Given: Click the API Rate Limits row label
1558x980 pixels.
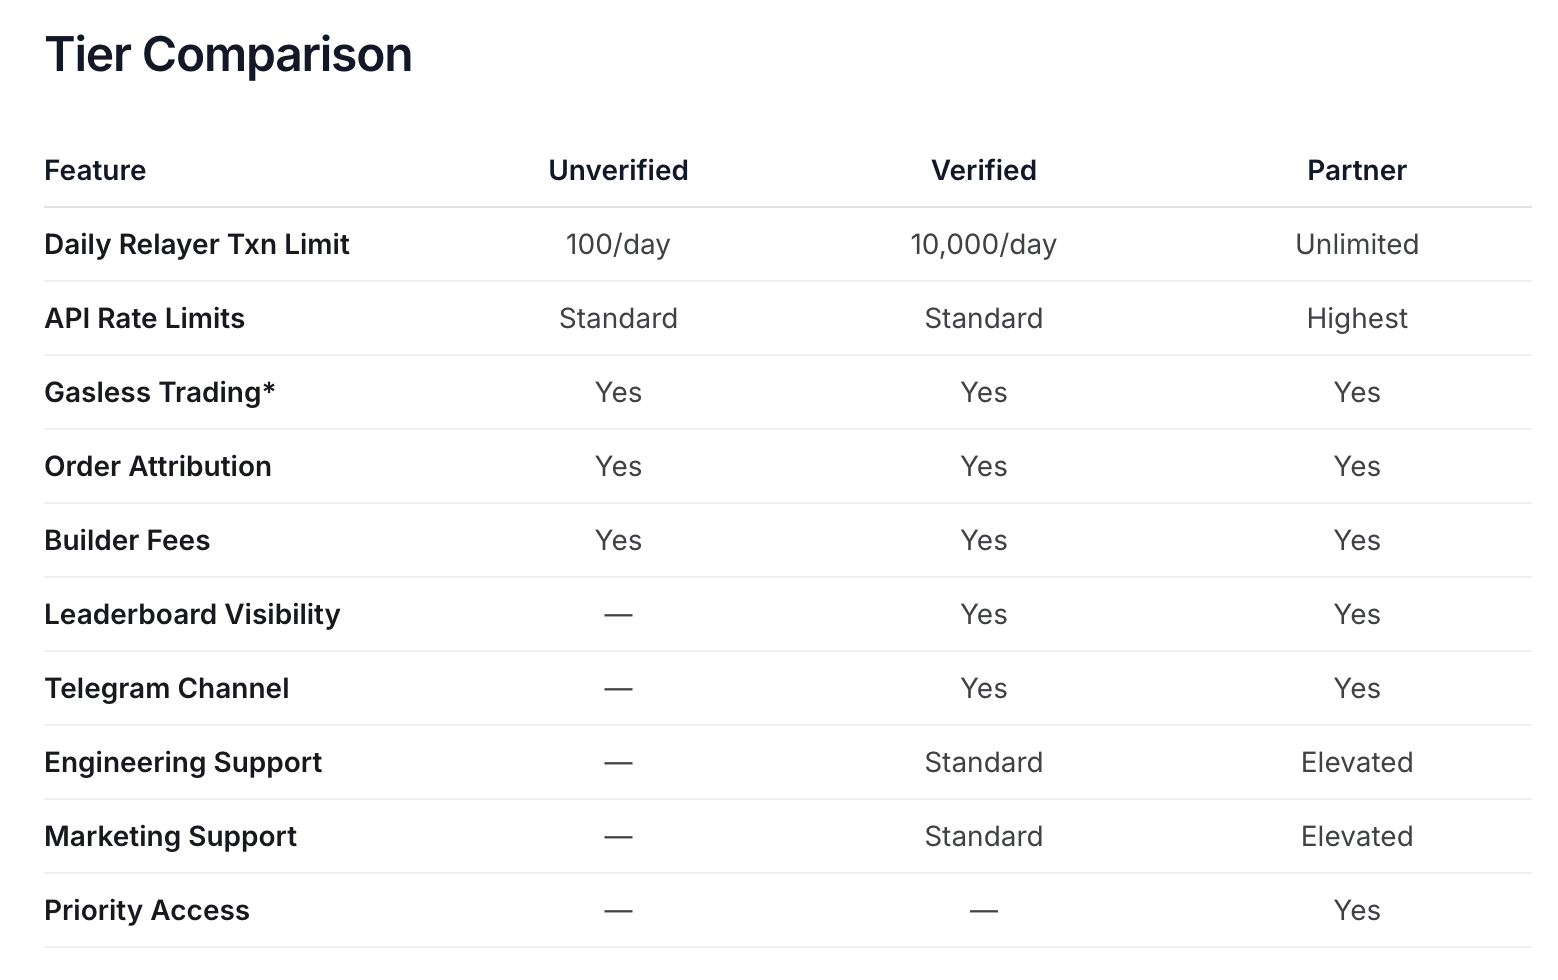Looking at the screenshot, I should [x=144, y=318].
